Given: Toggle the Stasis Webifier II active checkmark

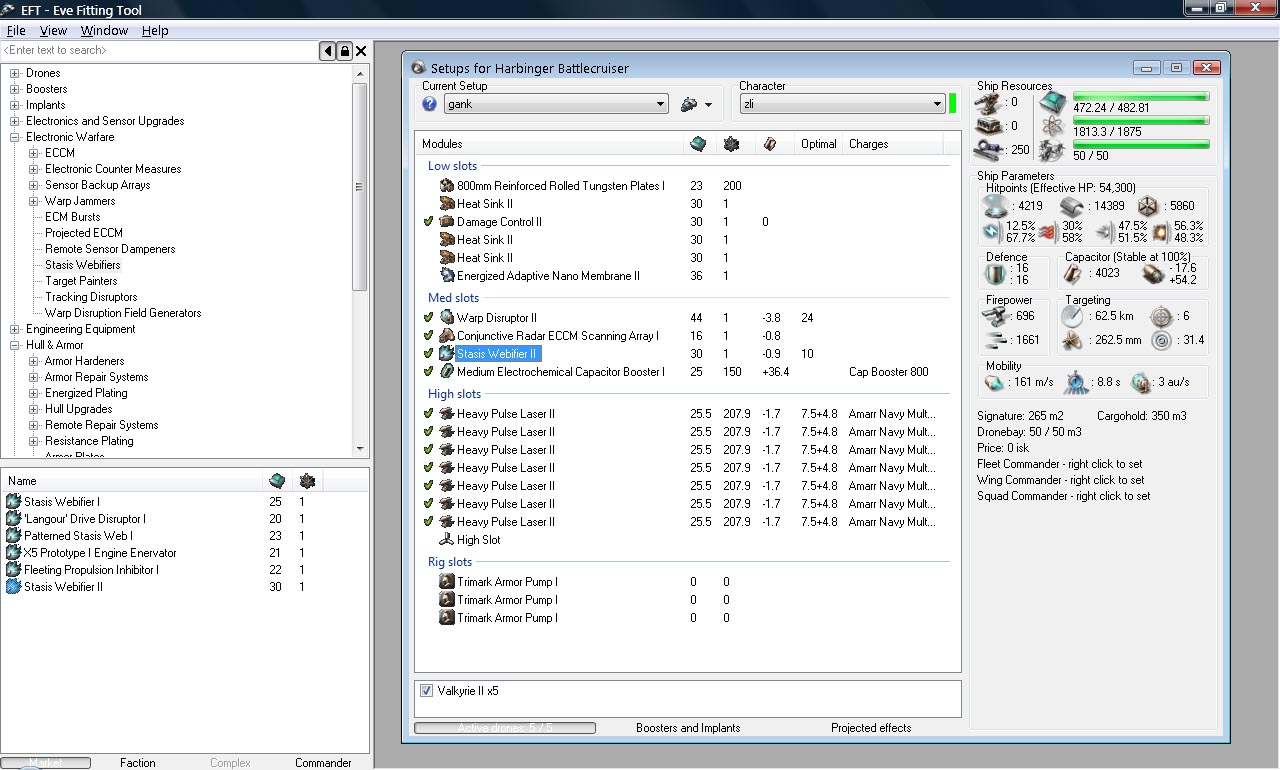Looking at the screenshot, I should 429,354.
